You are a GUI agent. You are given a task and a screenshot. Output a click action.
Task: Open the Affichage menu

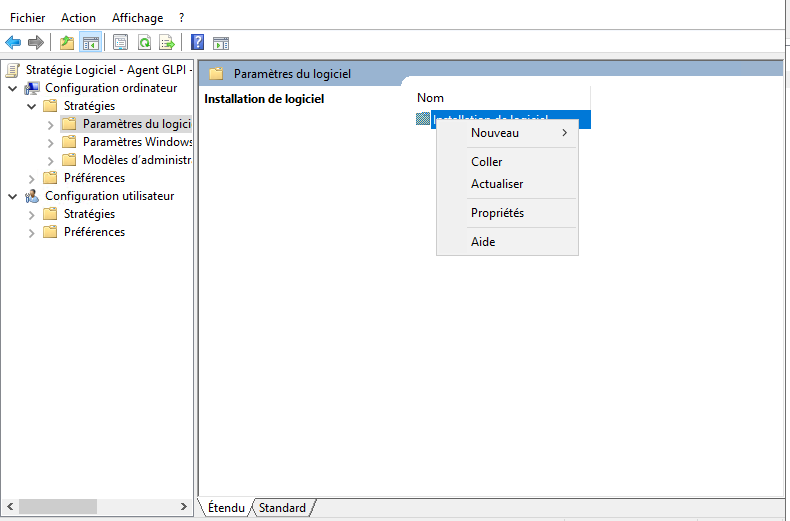pyautogui.click(x=137, y=18)
